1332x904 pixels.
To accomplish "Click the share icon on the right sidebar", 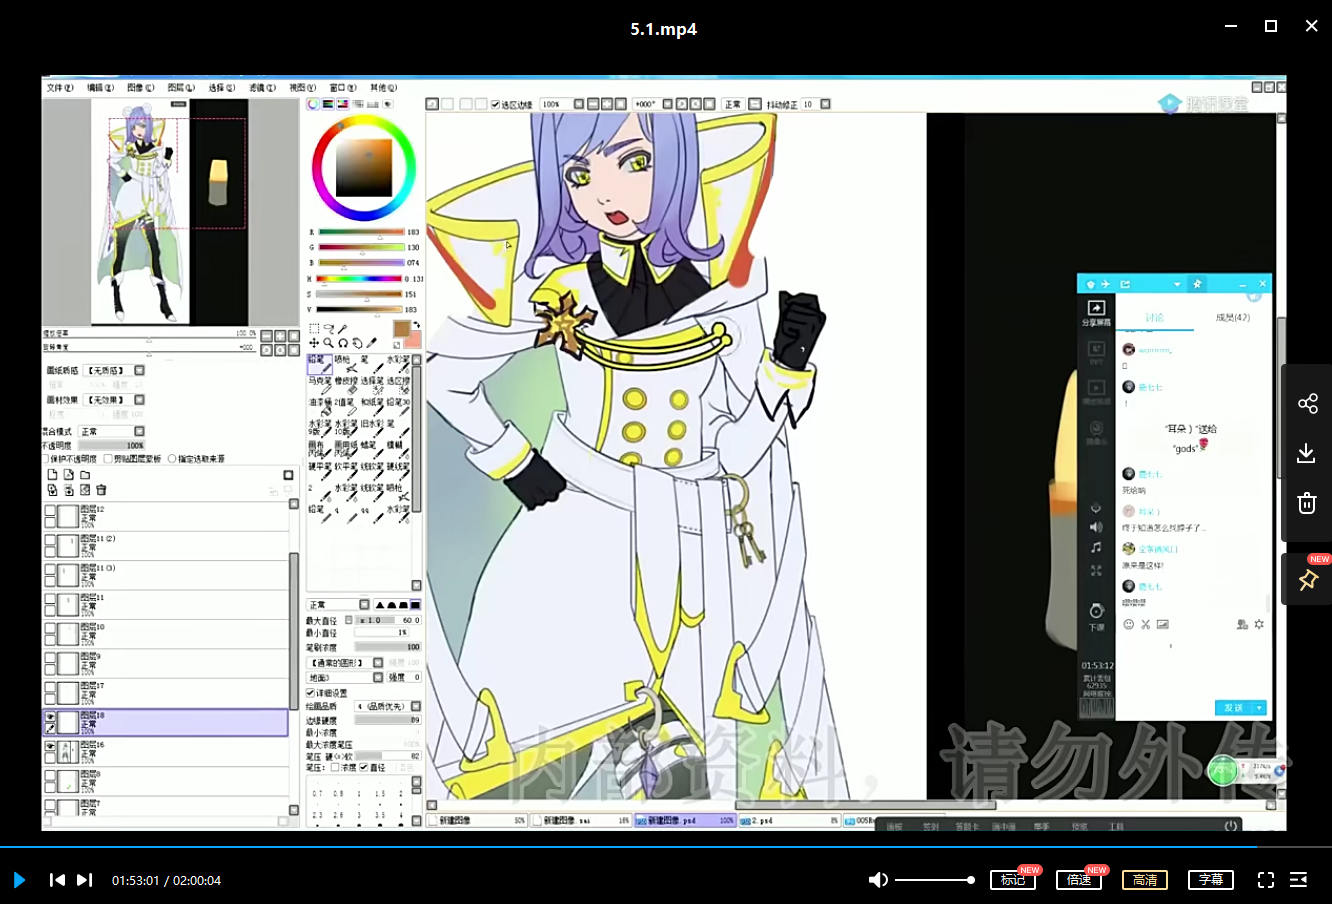I will point(1307,403).
